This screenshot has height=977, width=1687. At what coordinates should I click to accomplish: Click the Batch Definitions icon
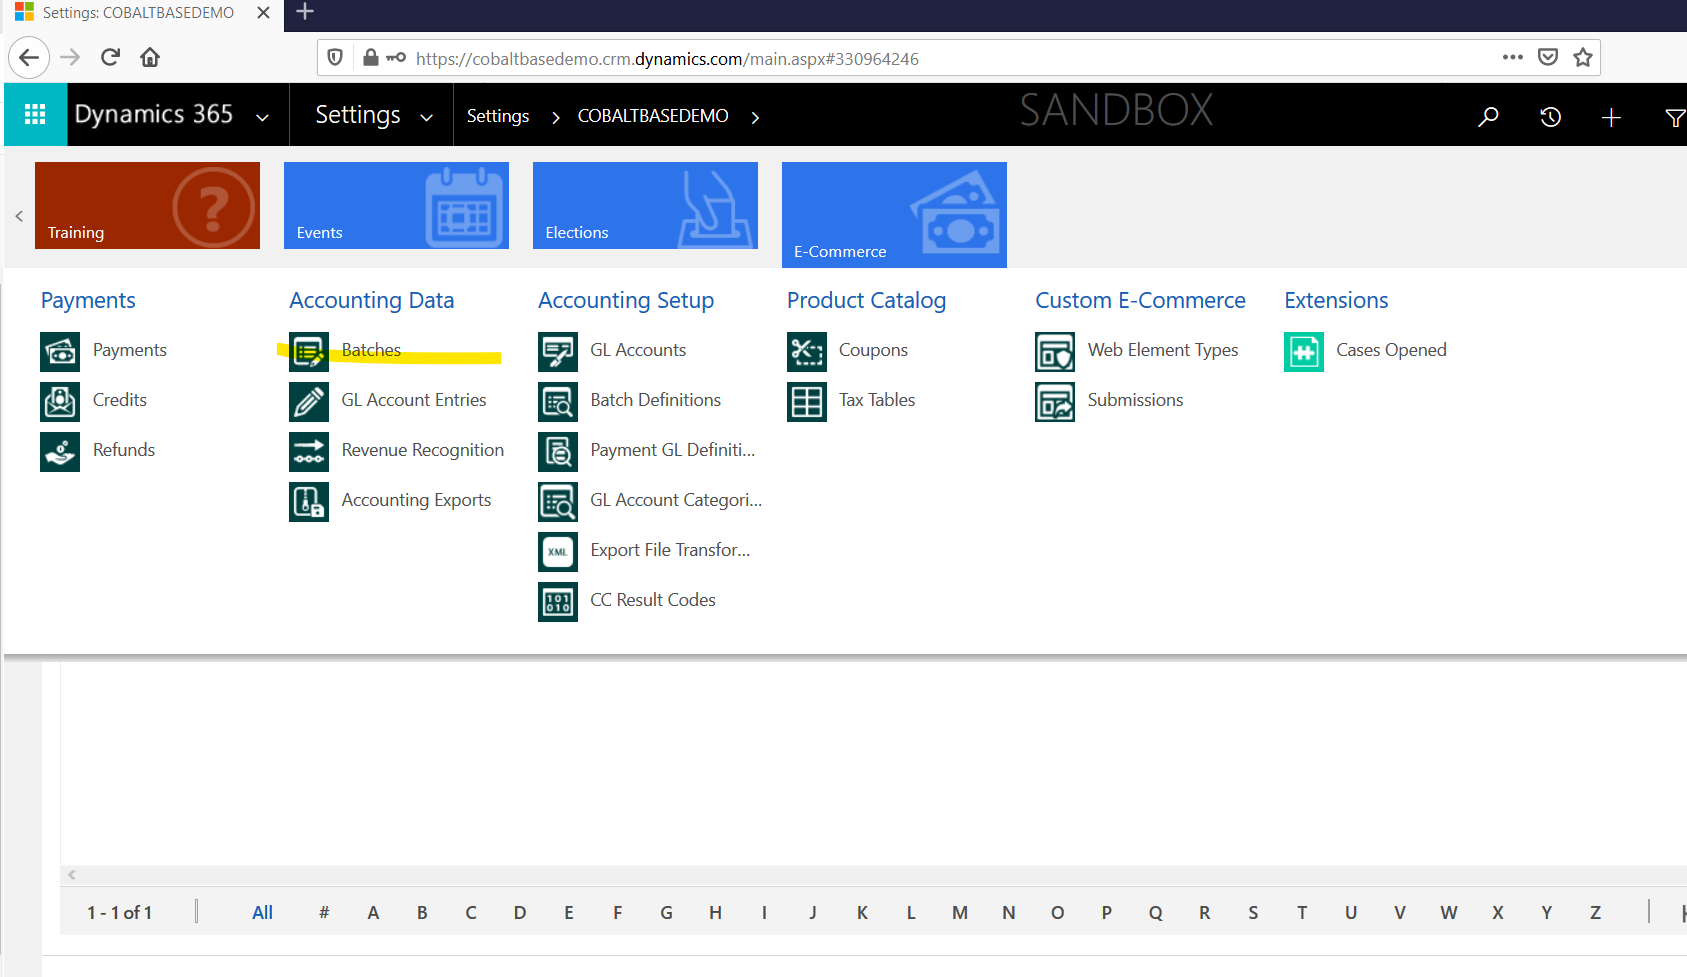coord(558,401)
